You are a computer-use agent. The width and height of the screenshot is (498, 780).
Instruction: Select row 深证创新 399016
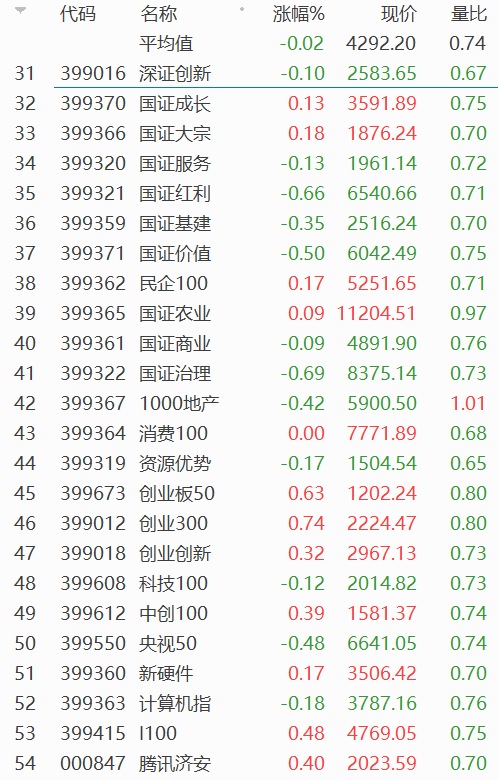point(249,73)
